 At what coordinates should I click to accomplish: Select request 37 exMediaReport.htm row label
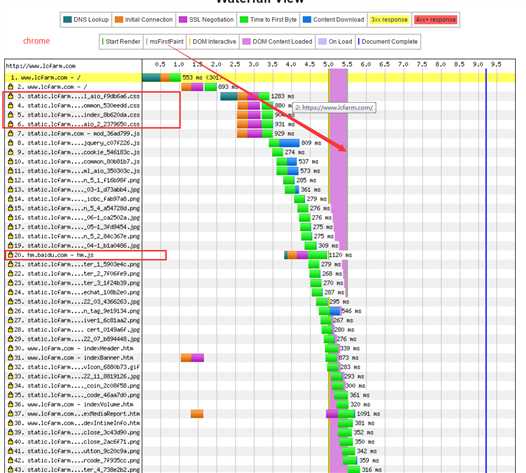(77, 414)
